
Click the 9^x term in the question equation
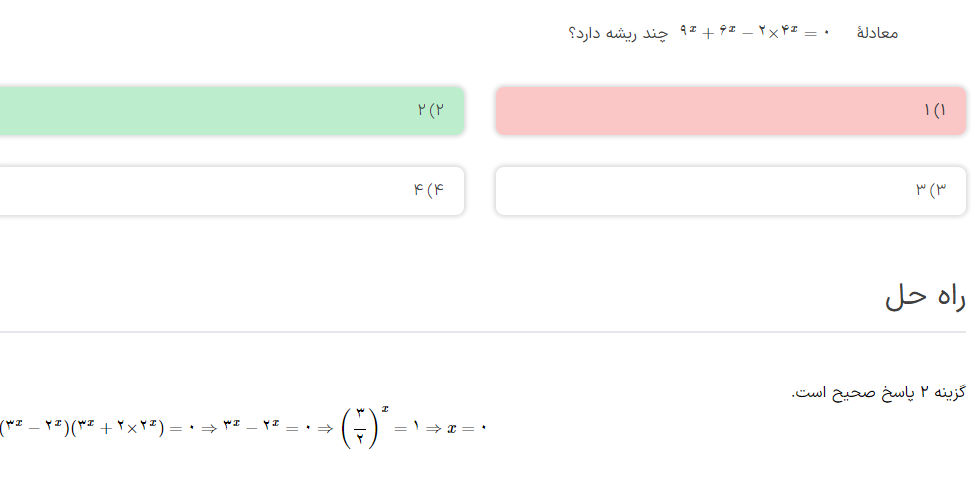click(688, 31)
